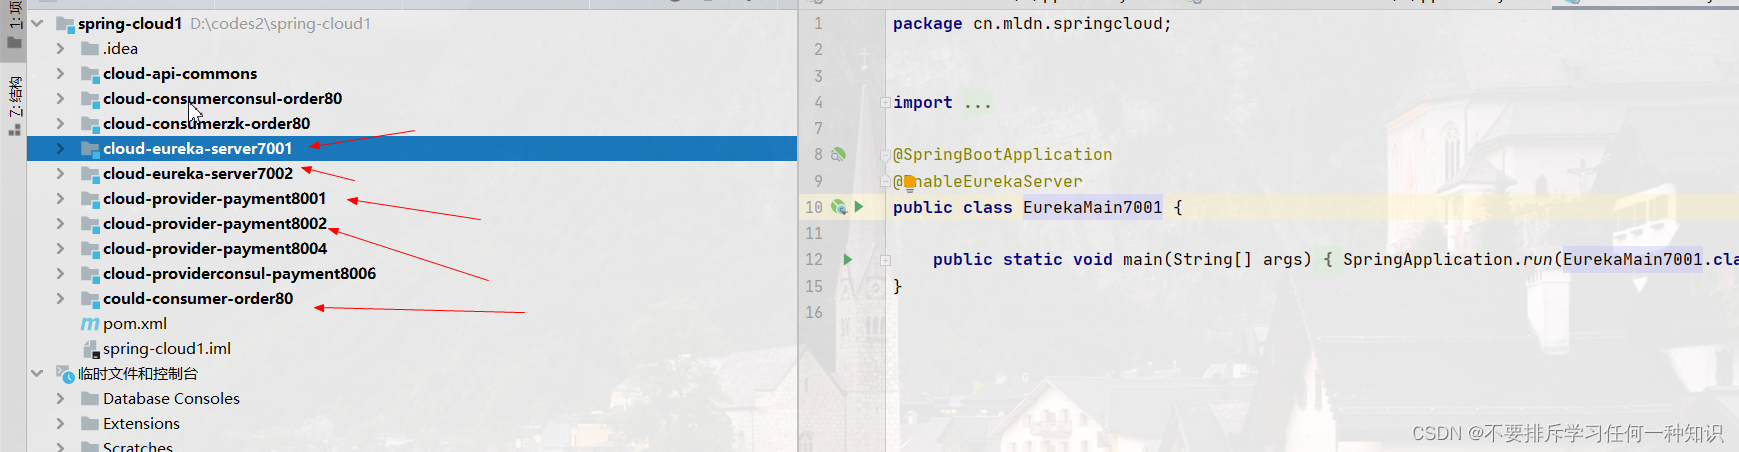Image resolution: width=1739 pixels, height=452 pixels.
Task: Expand cloud-provider-payment8002 module
Action: point(61,223)
